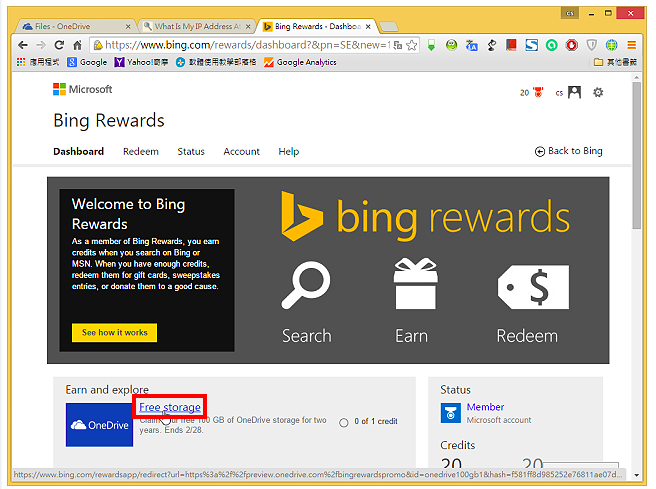Open the Google Analytics bookmark
The width and height of the screenshot is (656, 489).
[x=300, y=62]
